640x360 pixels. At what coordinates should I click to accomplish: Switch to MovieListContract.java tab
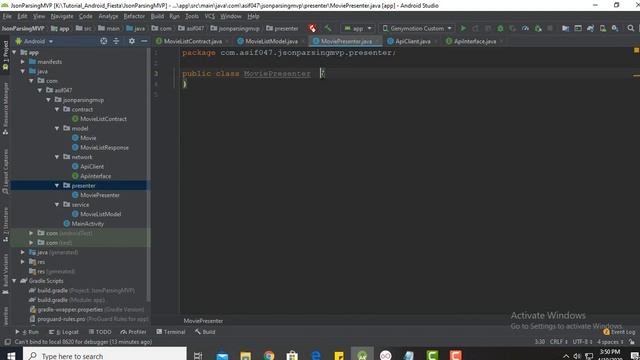[x=193, y=41]
